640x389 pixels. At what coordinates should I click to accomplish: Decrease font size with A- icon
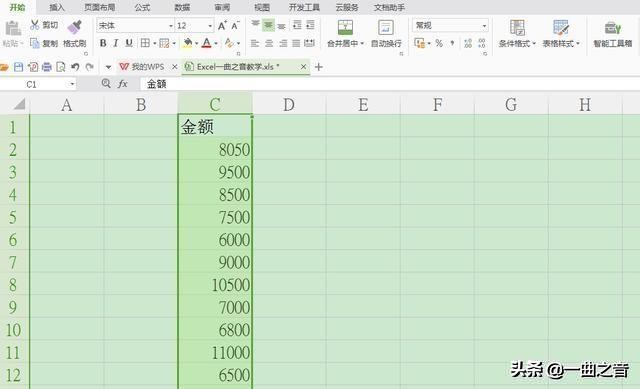click(x=235, y=25)
